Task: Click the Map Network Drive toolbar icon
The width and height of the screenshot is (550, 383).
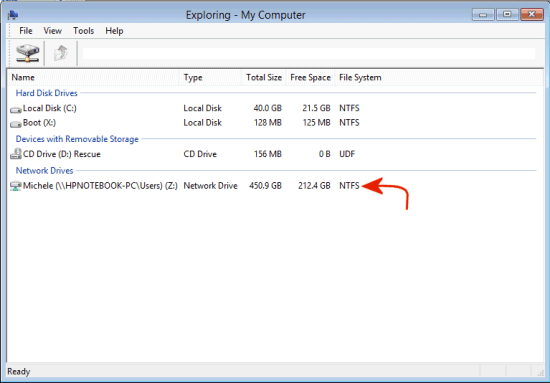Action: 27,53
